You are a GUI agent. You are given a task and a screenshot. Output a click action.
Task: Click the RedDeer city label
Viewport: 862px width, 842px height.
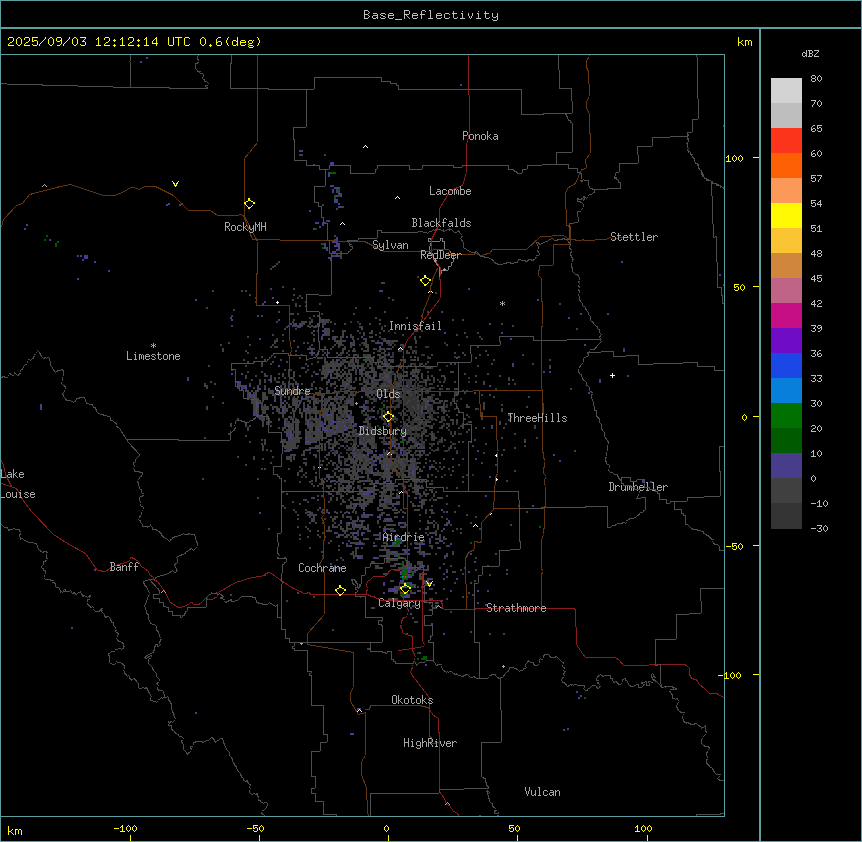pos(440,255)
